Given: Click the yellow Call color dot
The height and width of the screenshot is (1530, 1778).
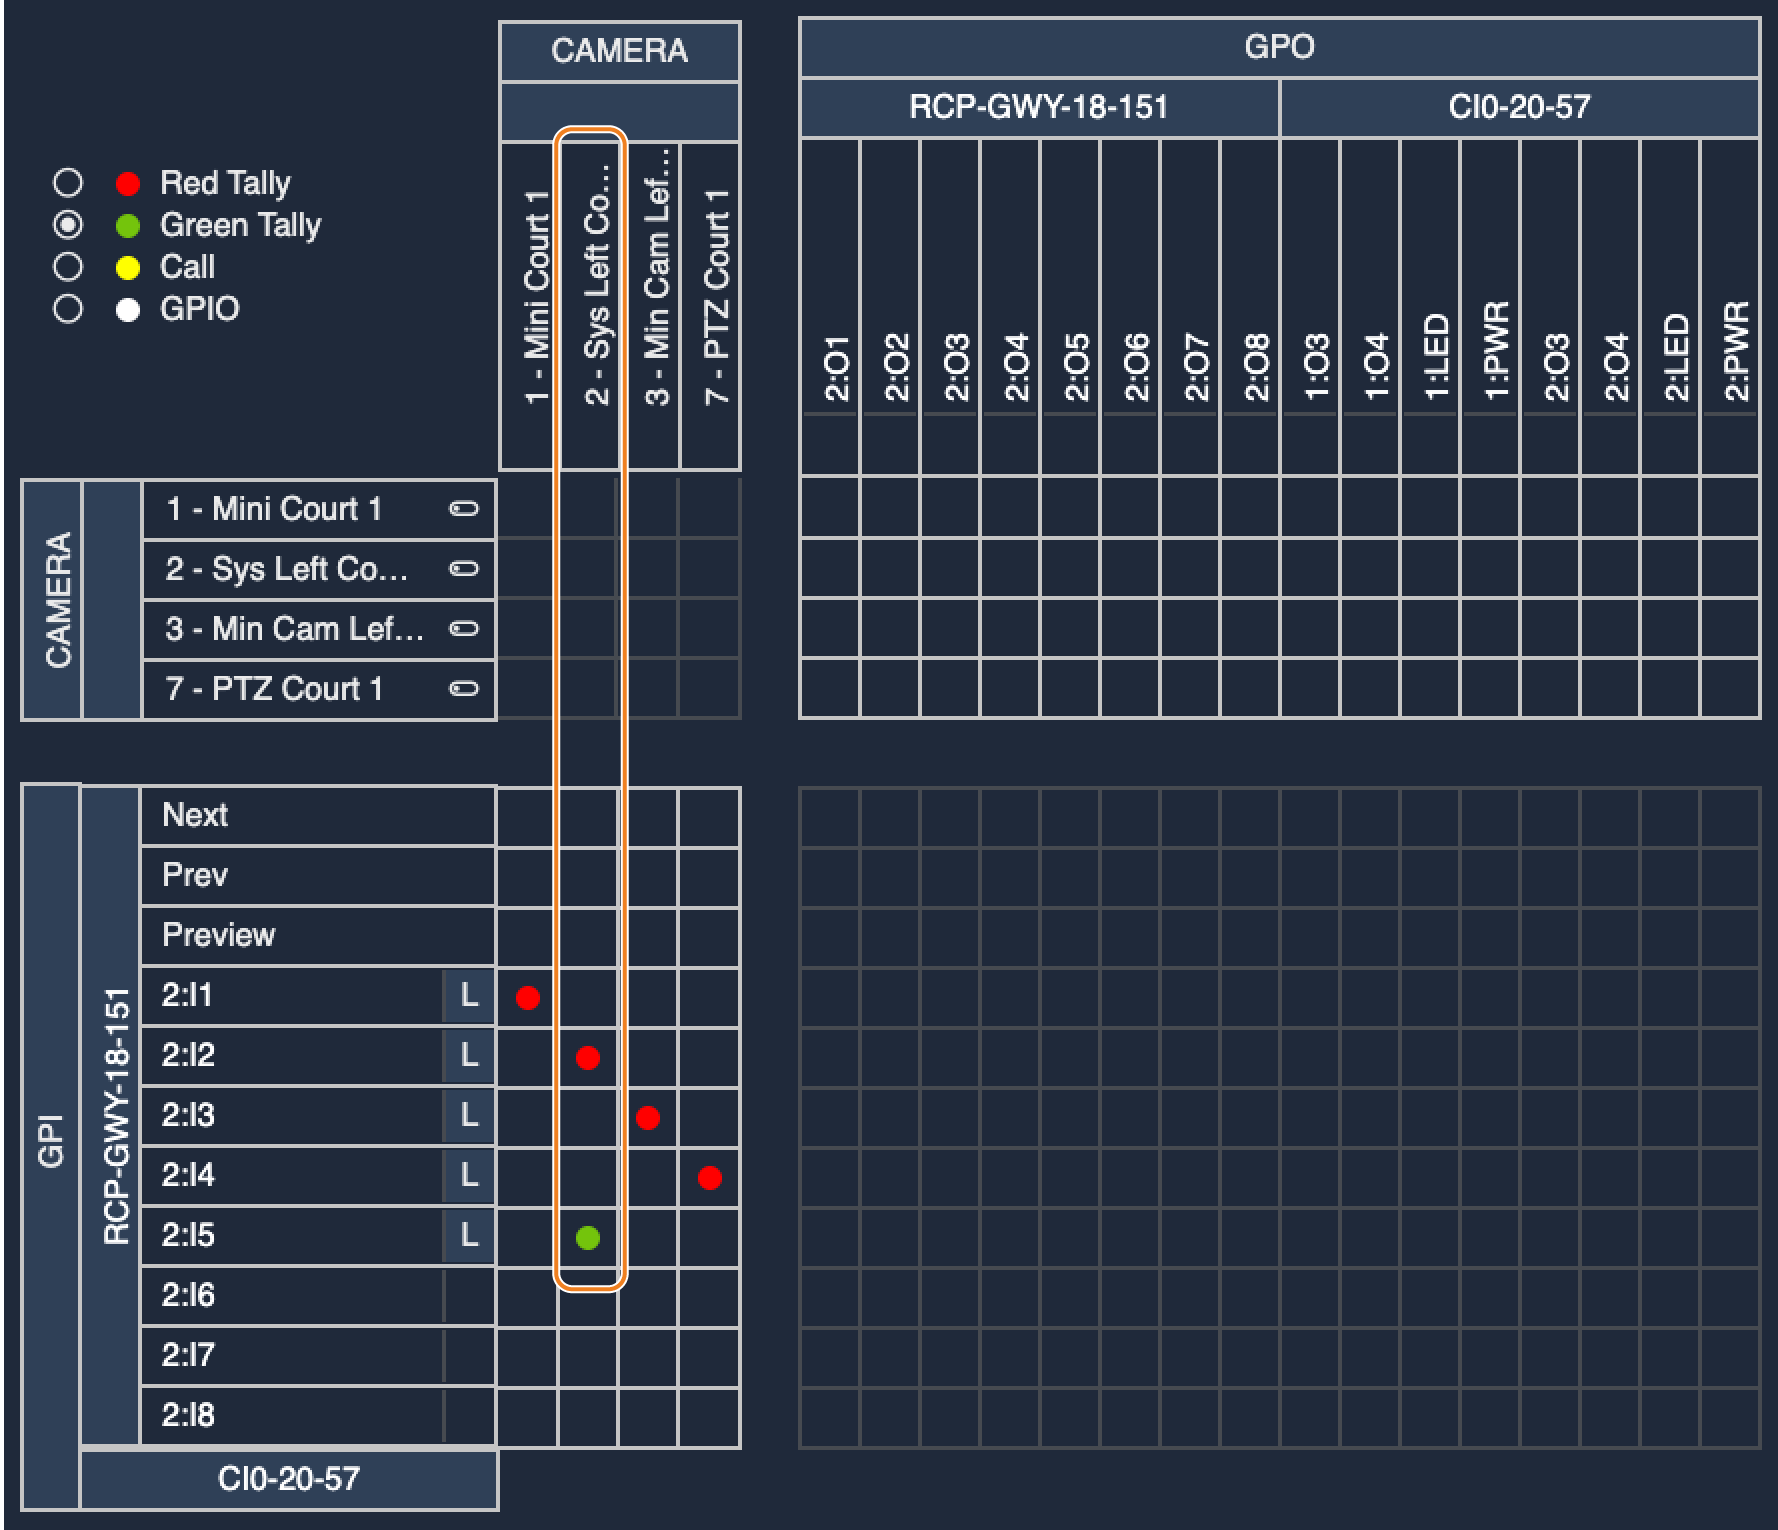Looking at the screenshot, I should pyautogui.click(x=128, y=268).
